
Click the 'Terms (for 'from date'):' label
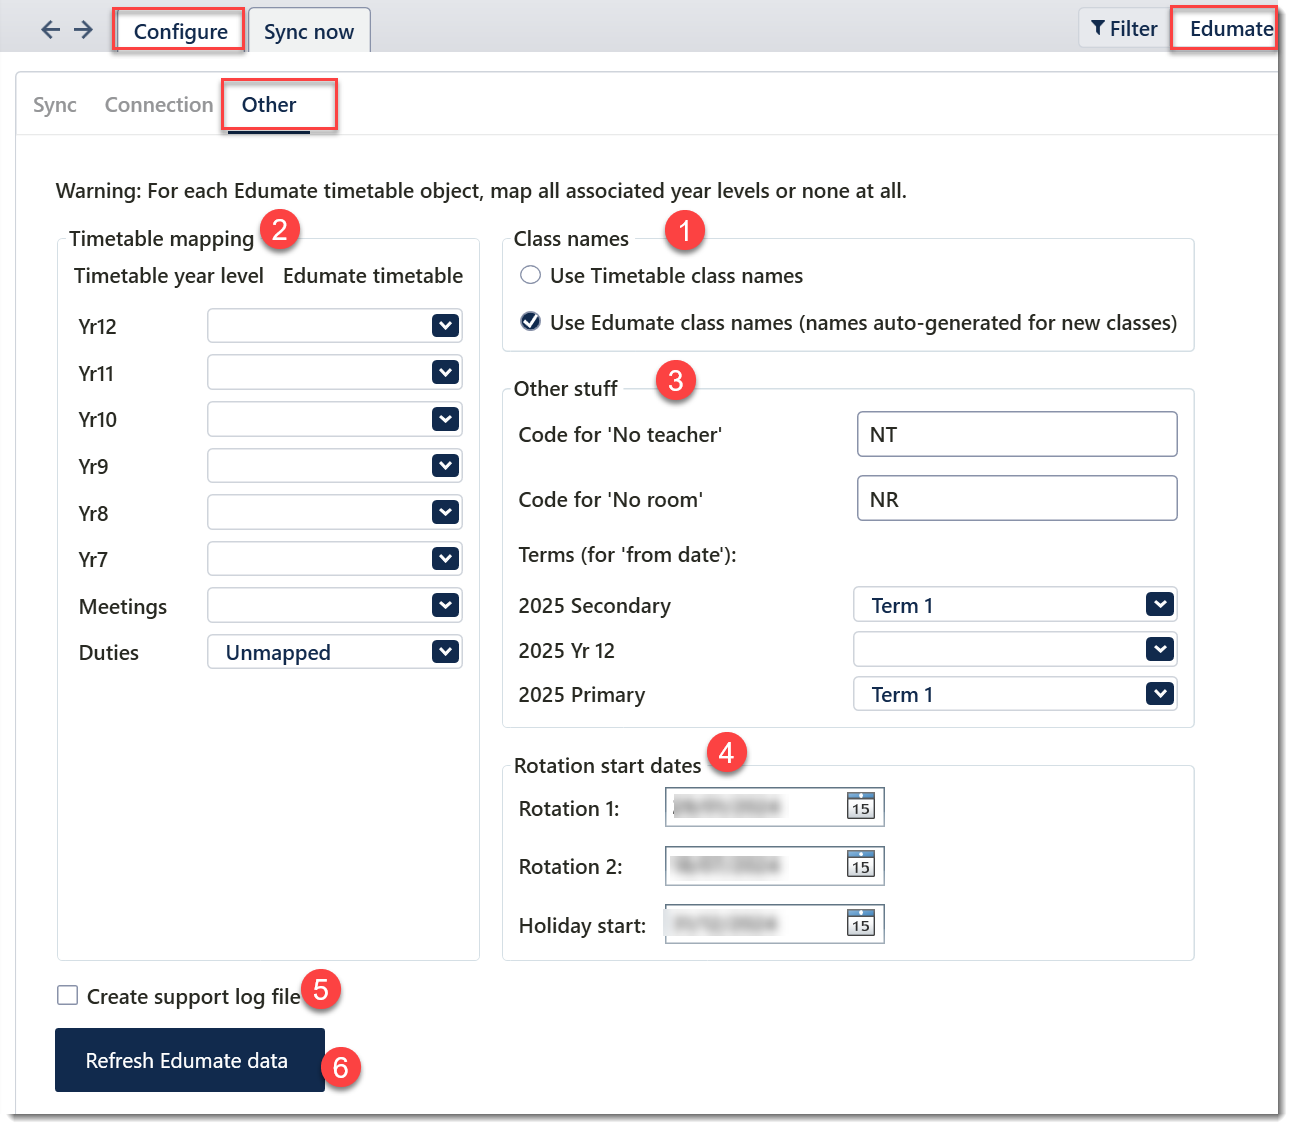tap(627, 554)
